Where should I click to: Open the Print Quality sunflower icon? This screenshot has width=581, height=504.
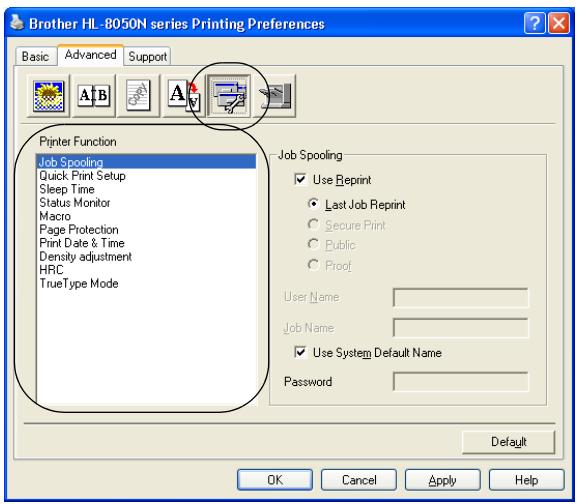pos(48,96)
